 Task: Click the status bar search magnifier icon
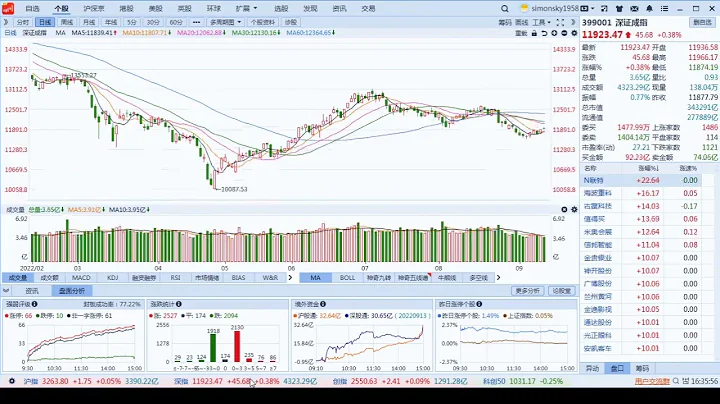[676, 381]
